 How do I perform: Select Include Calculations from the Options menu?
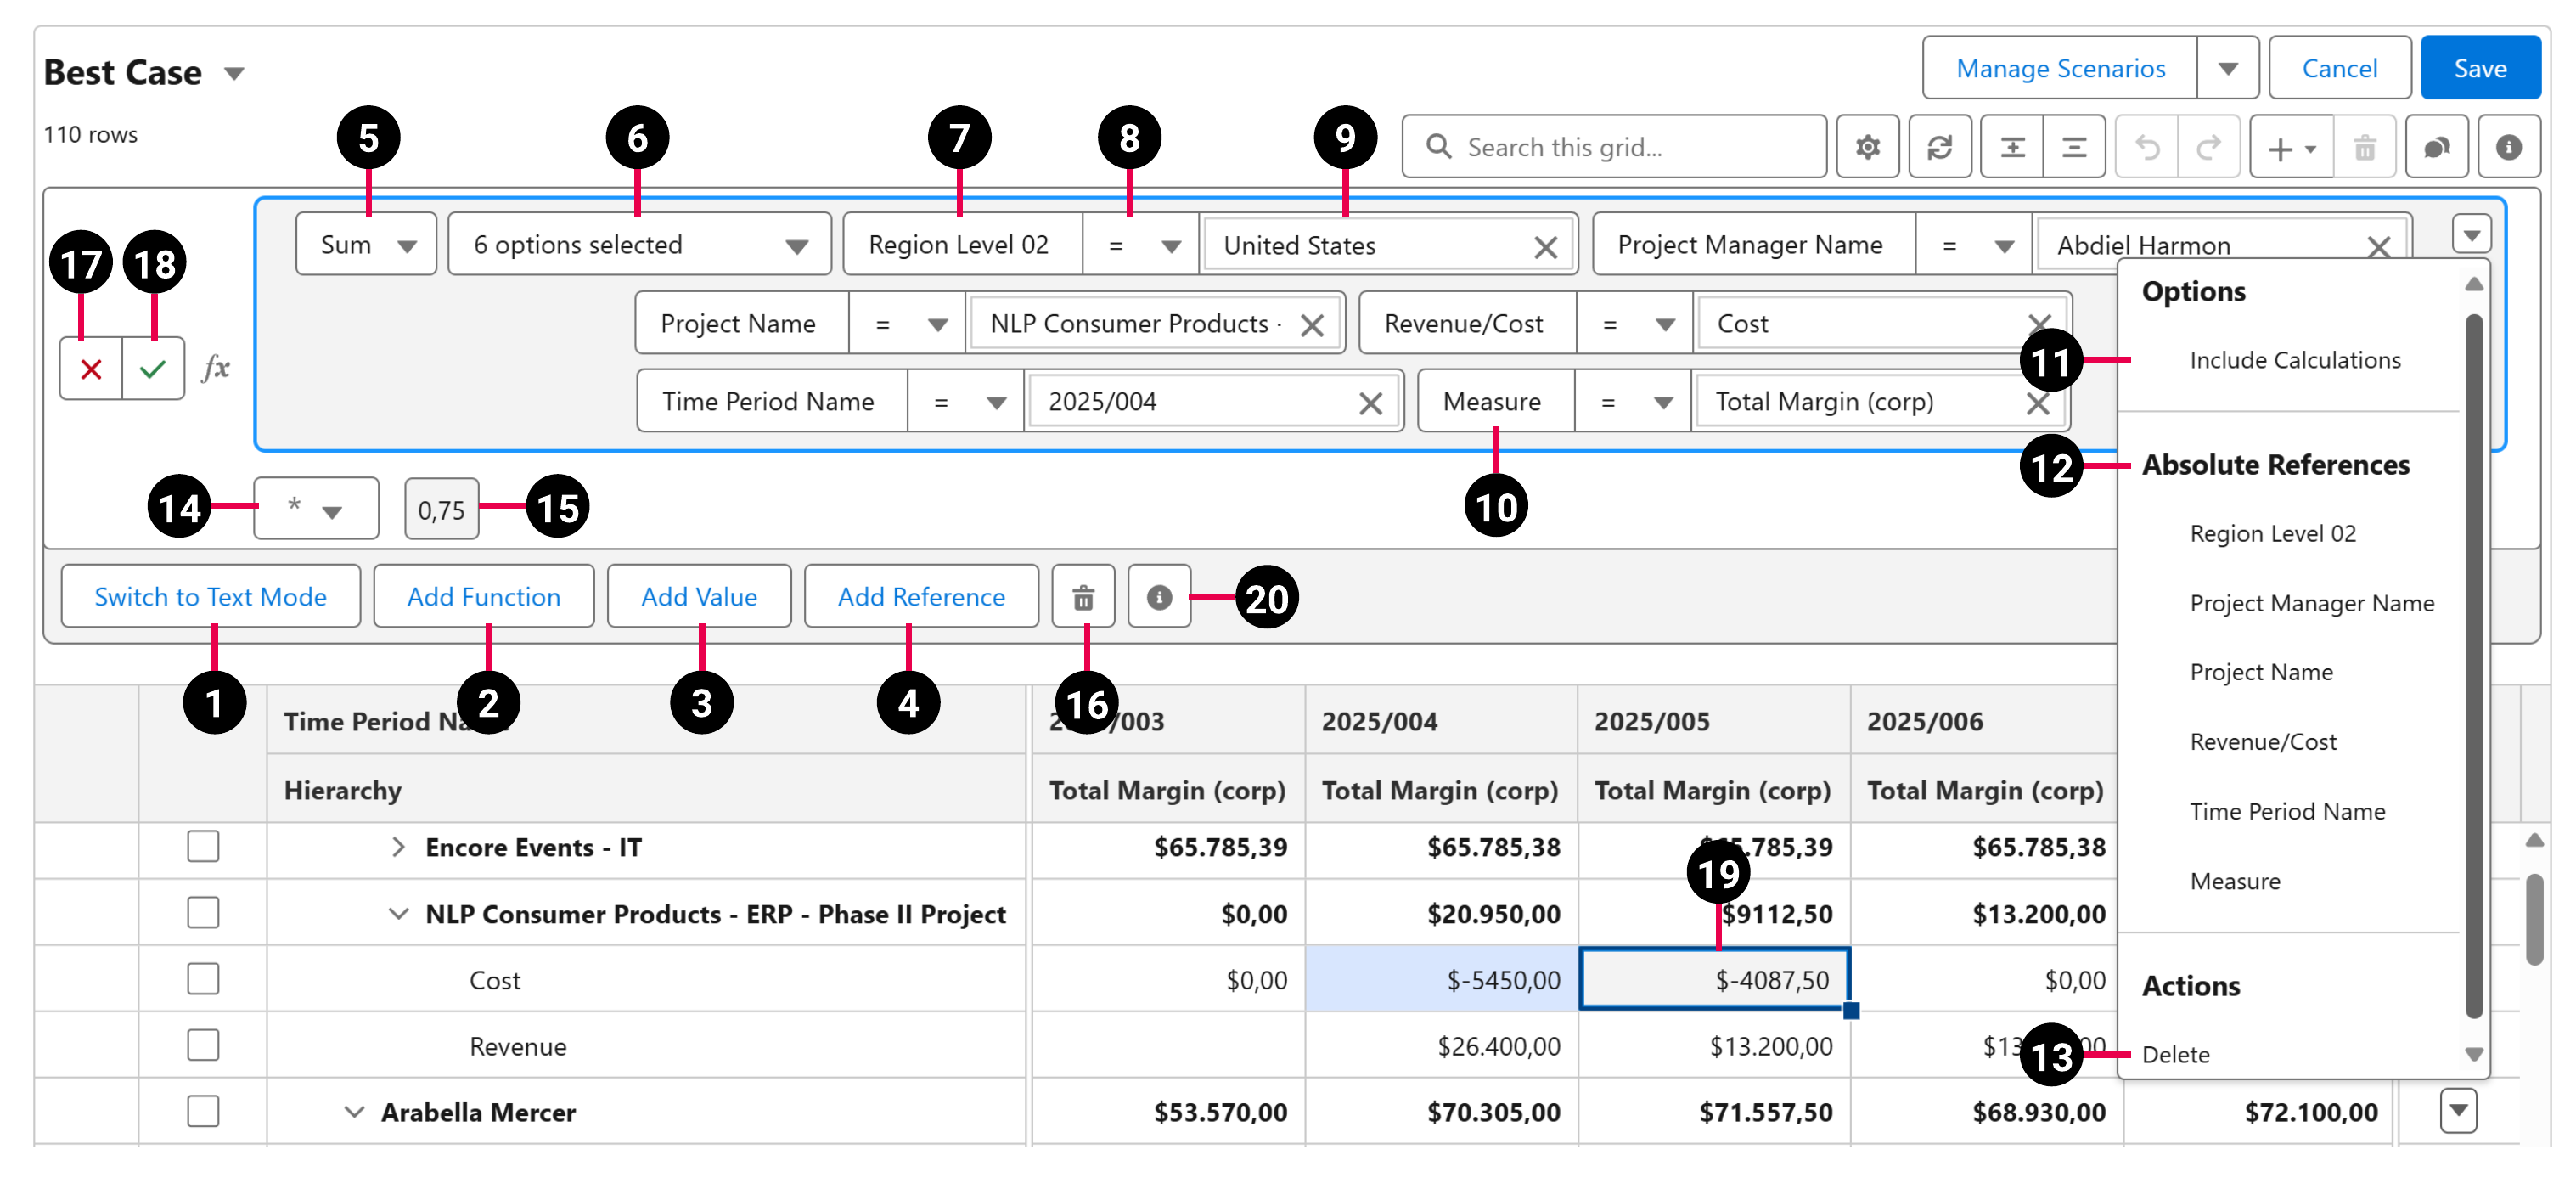[2294, 359]
